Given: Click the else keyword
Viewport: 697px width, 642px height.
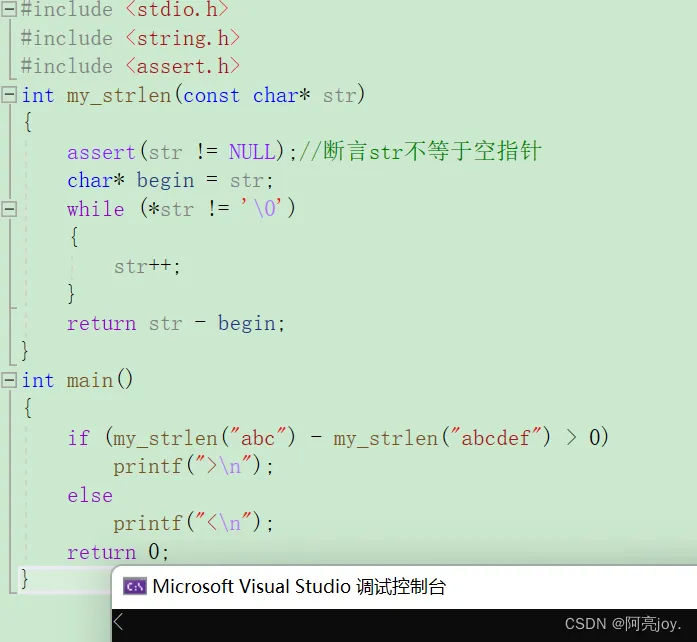Looking at the screenshot, I should click(90, 495).
